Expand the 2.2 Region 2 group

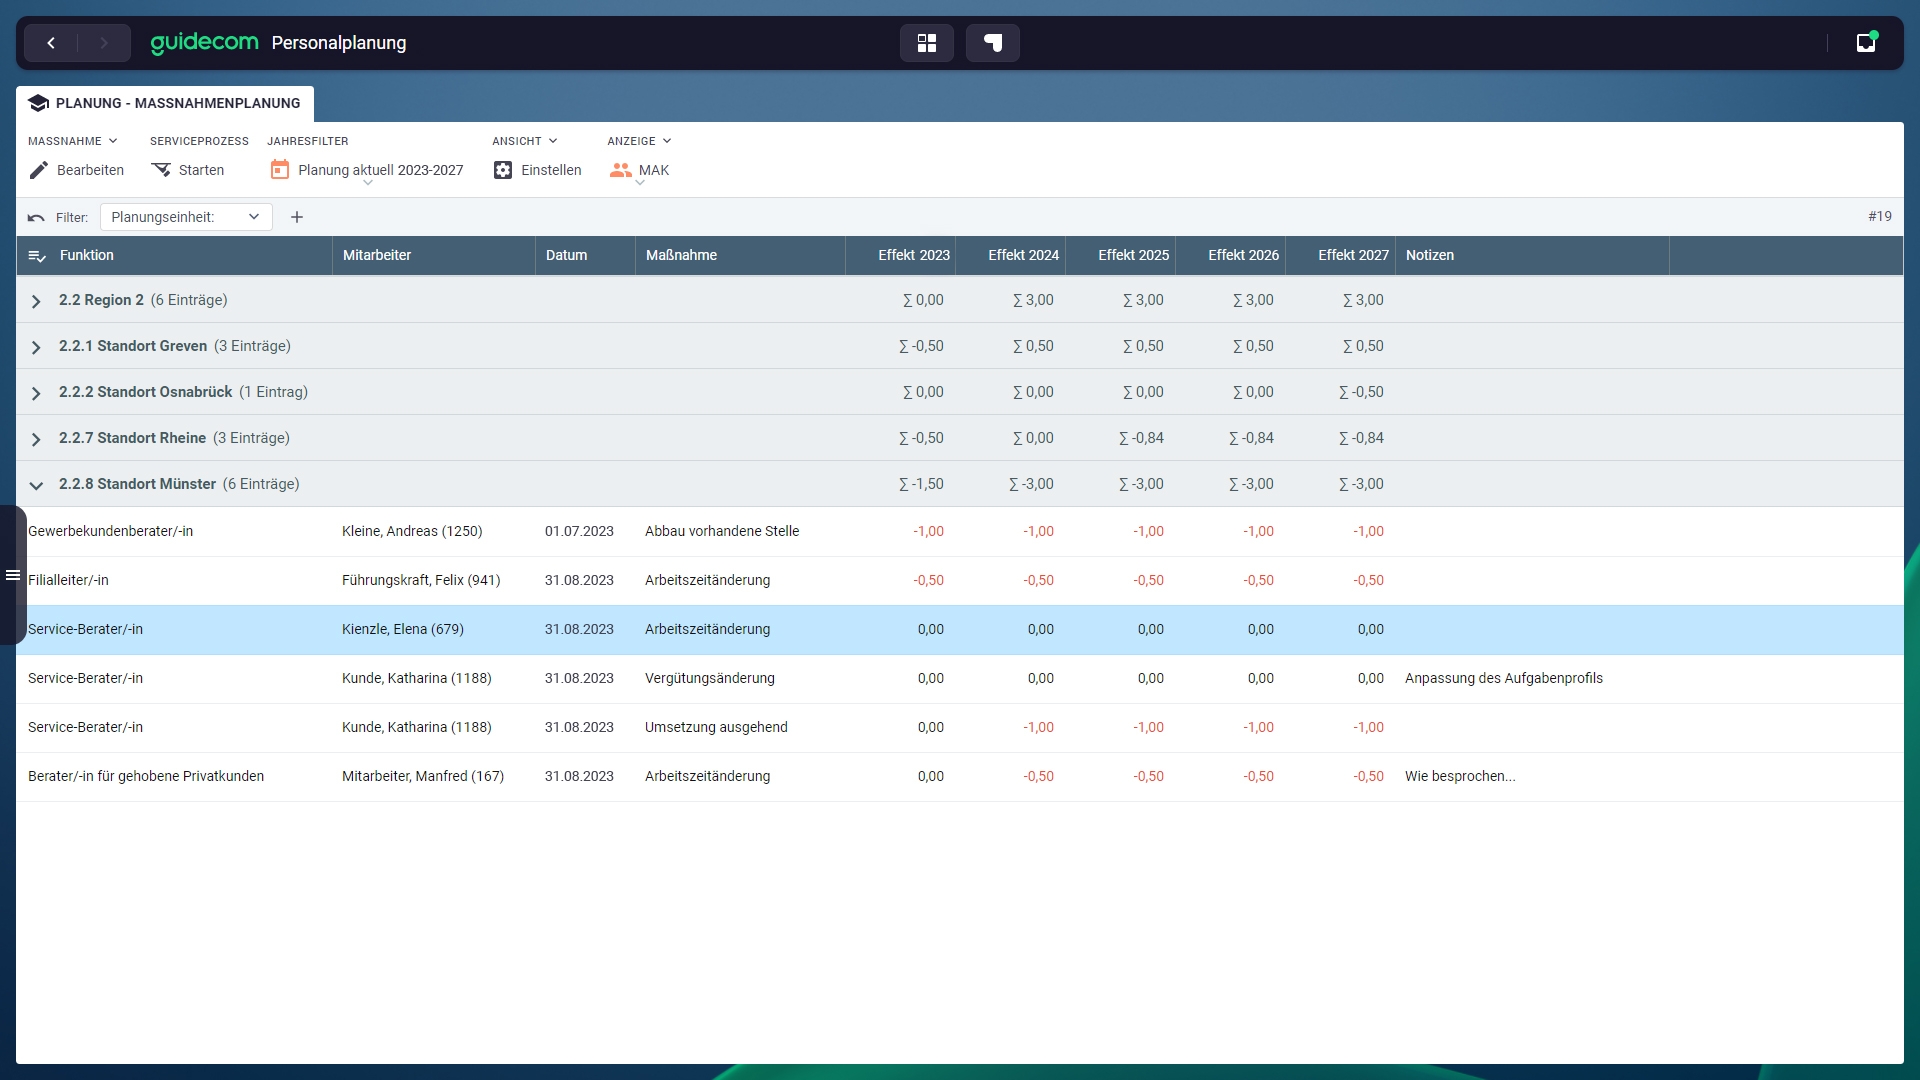point(36,301)
